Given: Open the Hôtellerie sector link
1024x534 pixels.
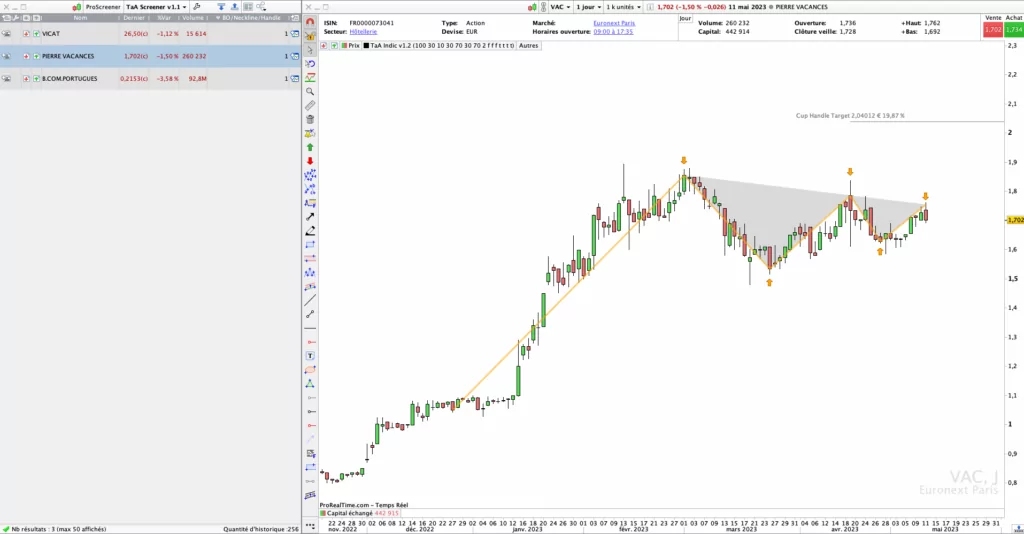Looking at the screenshot, I should tap(363, 31).
